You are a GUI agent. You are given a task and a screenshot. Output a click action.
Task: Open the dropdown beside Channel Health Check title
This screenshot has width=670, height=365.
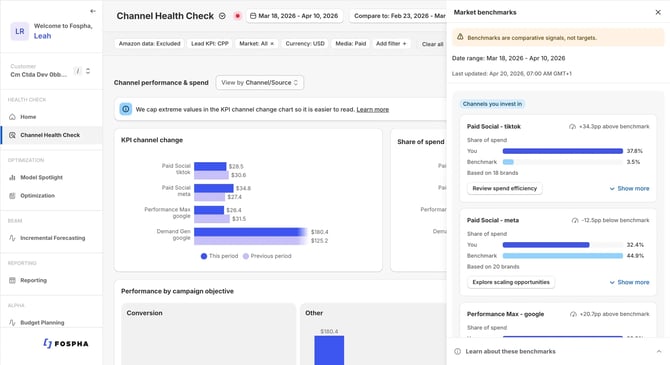click(x=222, y=16)
